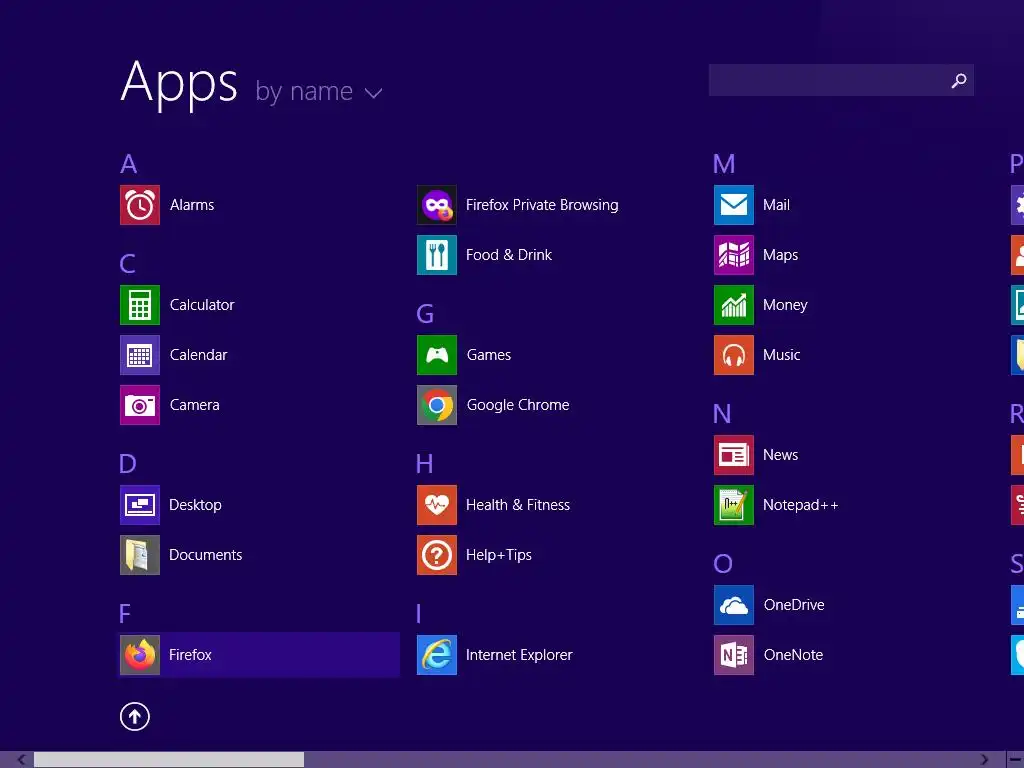1024x768 pixels.
Task: Open the 'by name' sort dropdown
Action: (x=318, y=91)
